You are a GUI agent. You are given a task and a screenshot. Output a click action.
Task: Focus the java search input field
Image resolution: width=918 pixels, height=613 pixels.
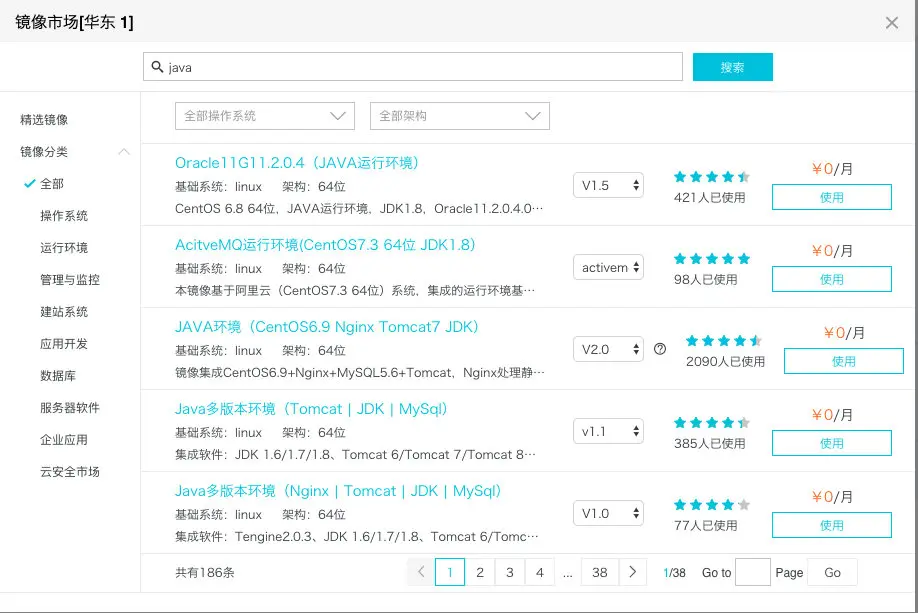413,67
